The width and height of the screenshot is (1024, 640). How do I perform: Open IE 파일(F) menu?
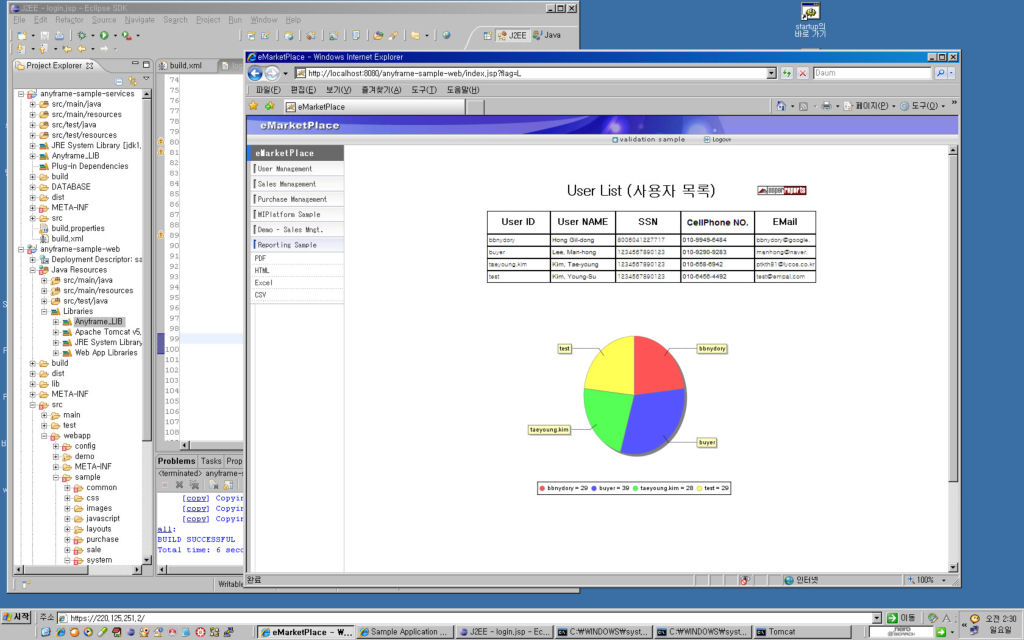pos(268,90)
